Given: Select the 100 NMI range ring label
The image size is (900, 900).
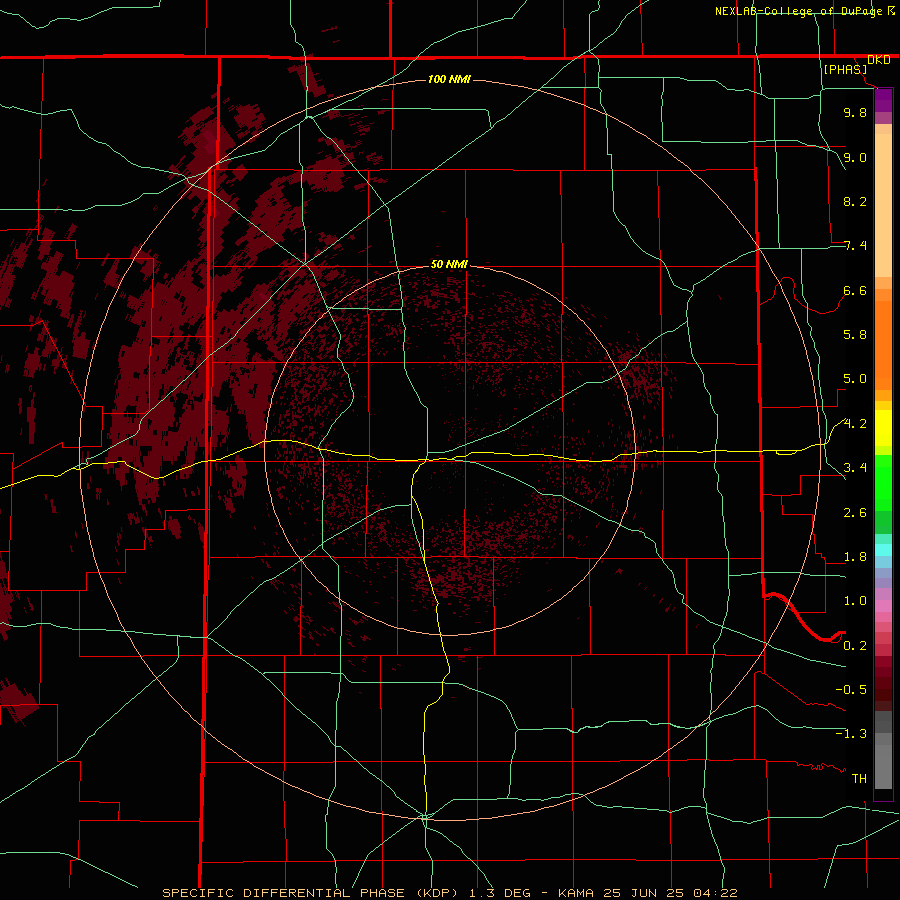Looking at the screenshot, I should (x=449, y=79).
